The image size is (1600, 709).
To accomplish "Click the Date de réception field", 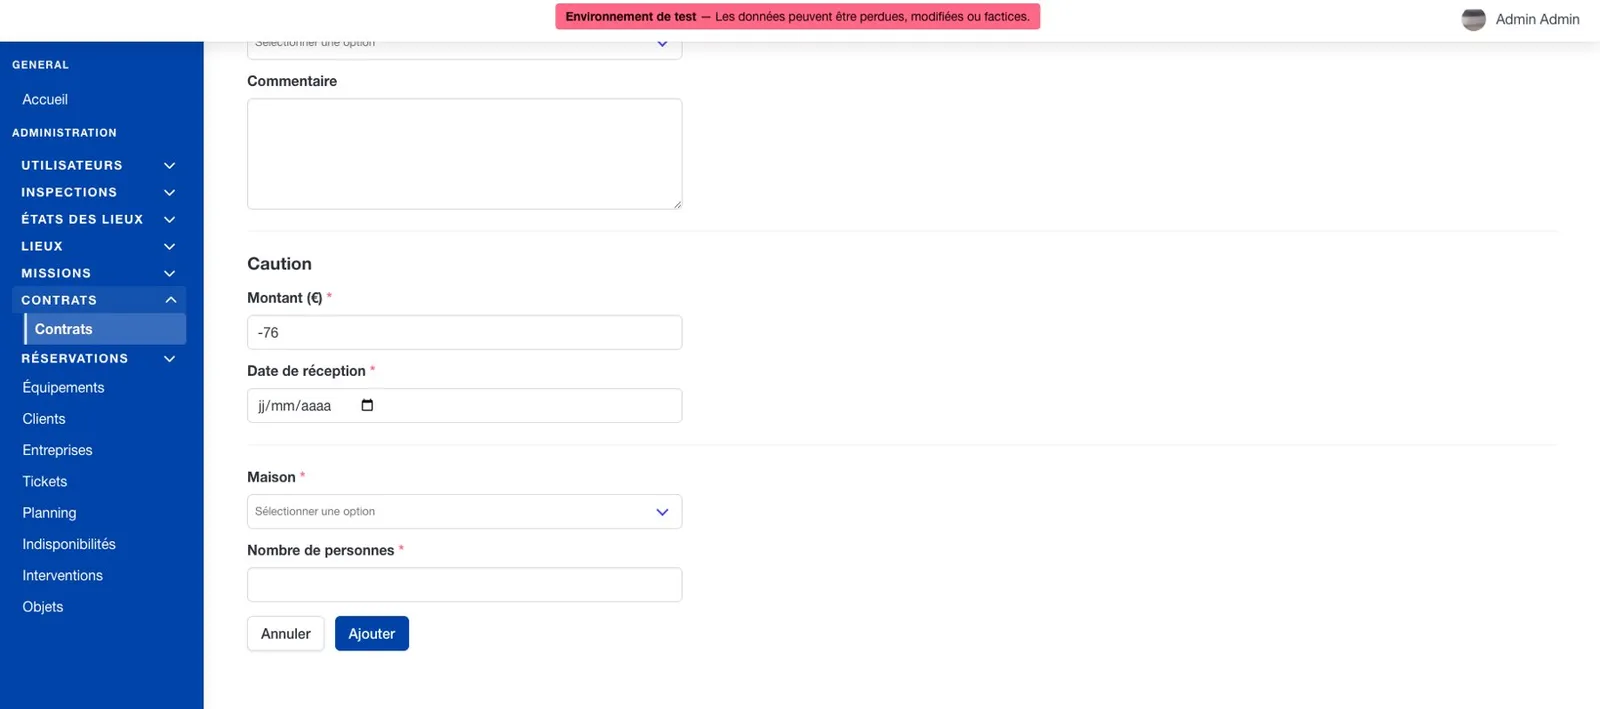I will pyautogui.click(x=464, y=405).
